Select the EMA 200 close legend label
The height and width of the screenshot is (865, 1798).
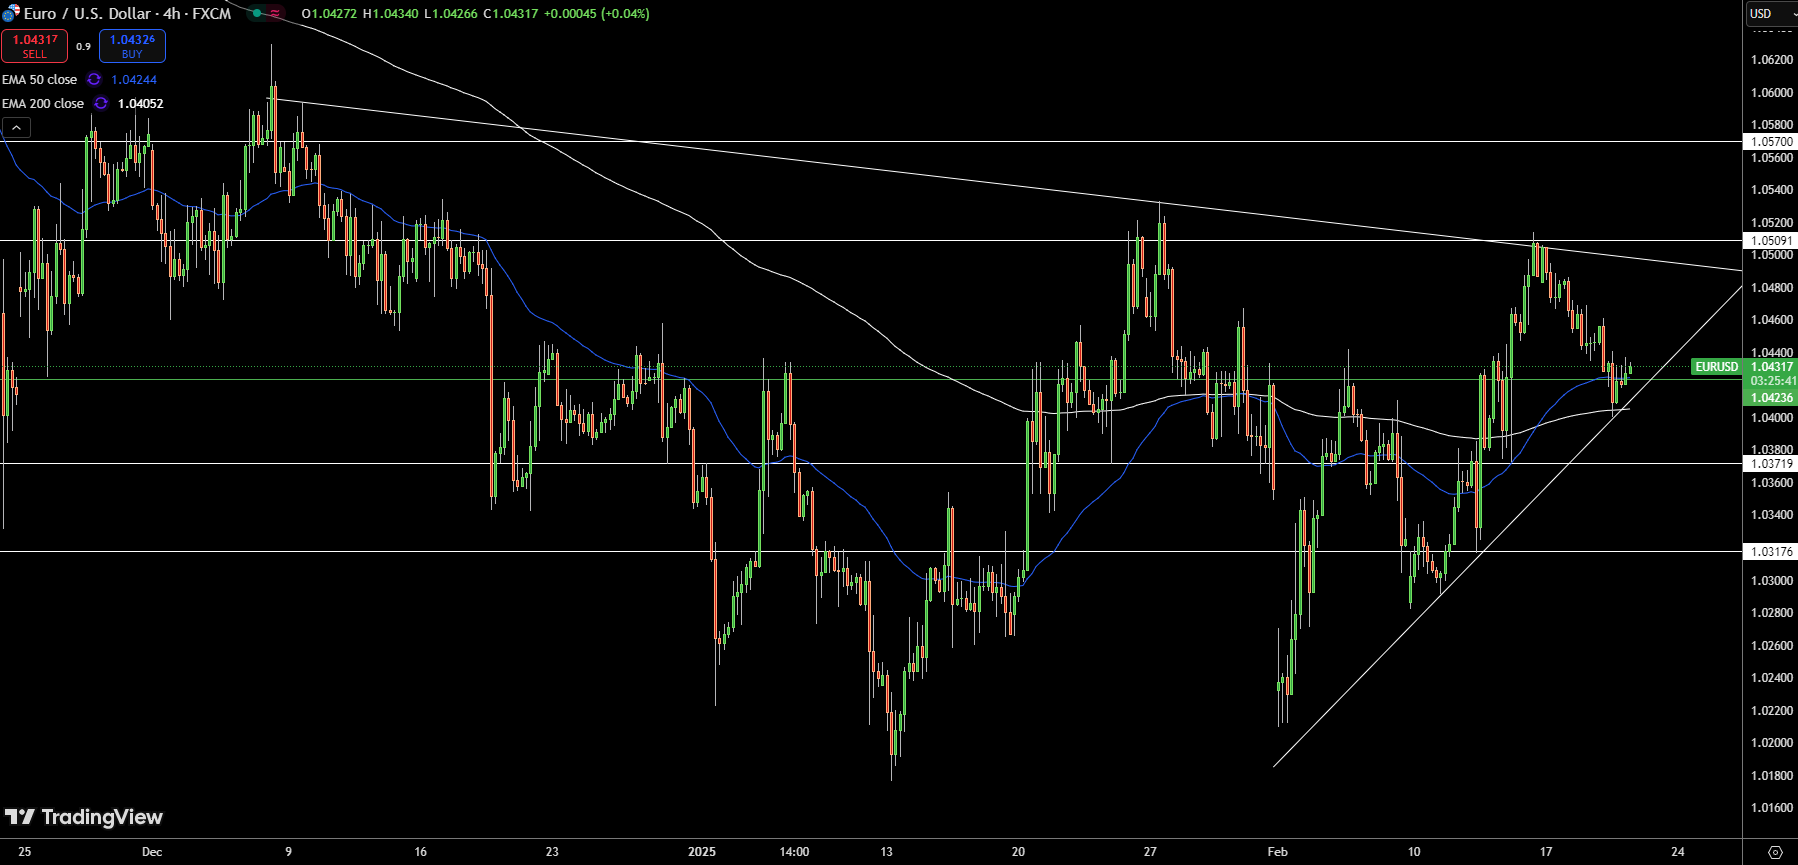(x=43, y=104)
